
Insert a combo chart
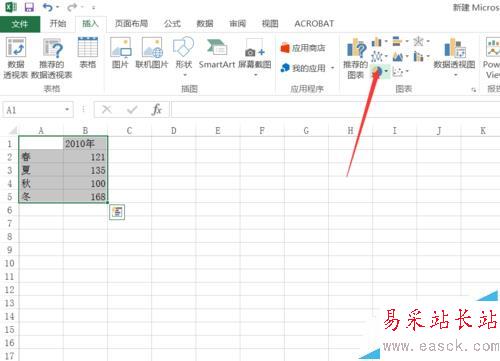point(418,57)
